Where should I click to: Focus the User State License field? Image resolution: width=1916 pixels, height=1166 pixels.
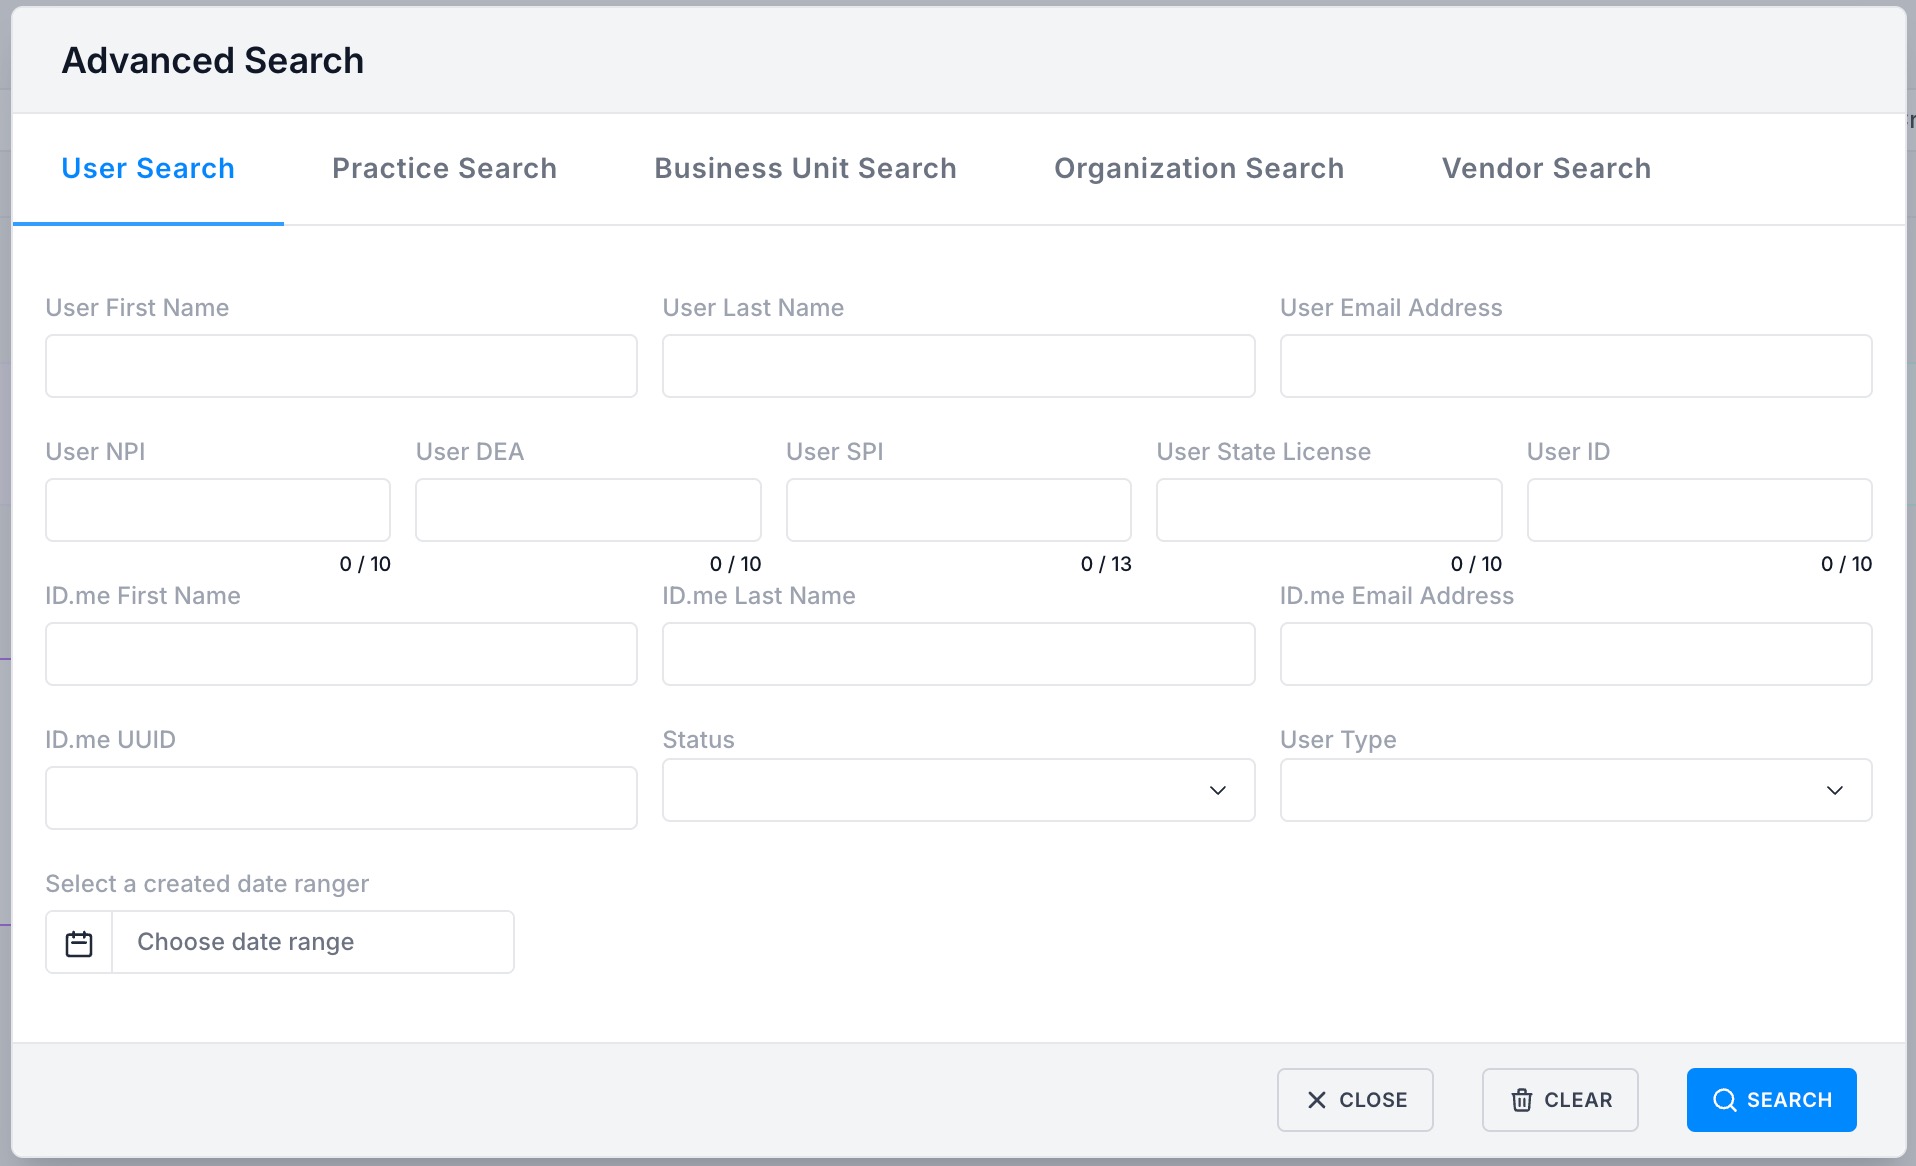pyautogui.click(x=1329, y=510)
